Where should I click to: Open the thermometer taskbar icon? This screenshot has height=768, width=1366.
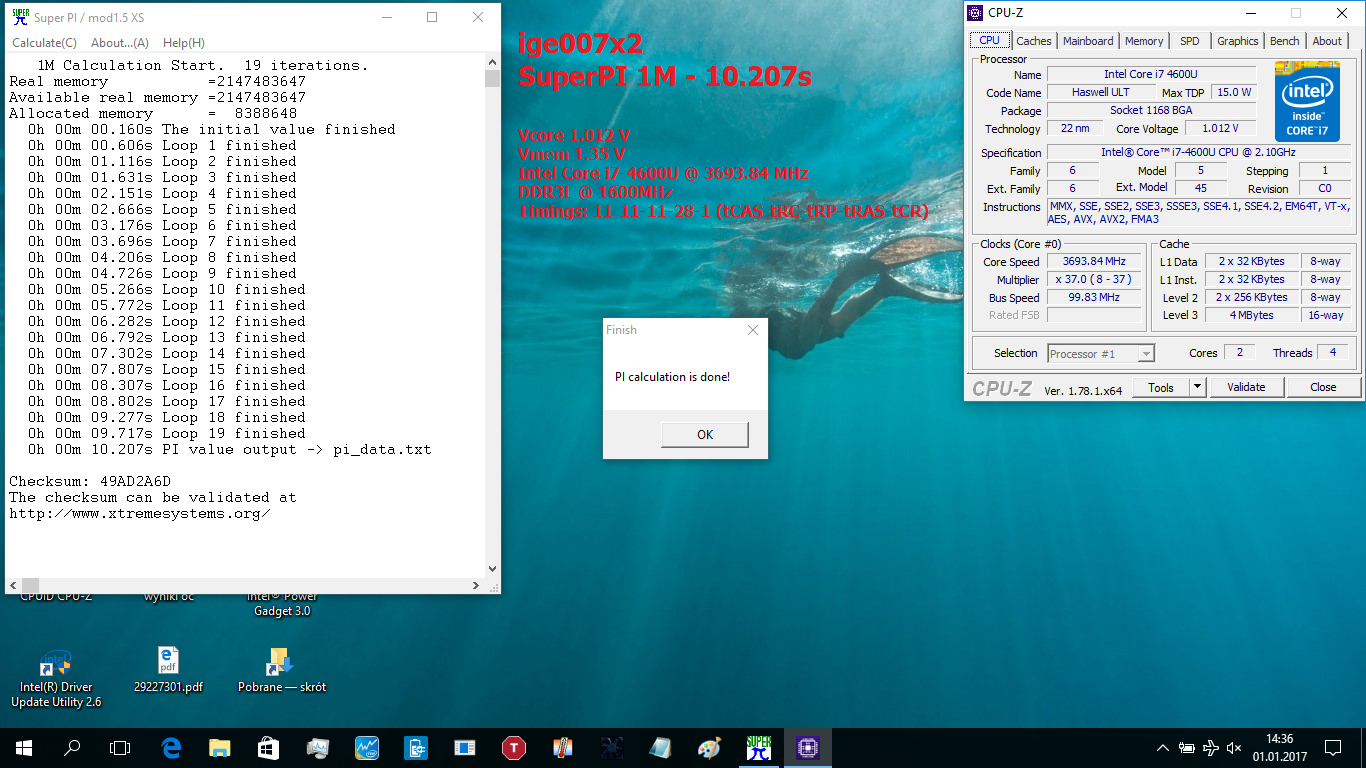coord(563,747)
